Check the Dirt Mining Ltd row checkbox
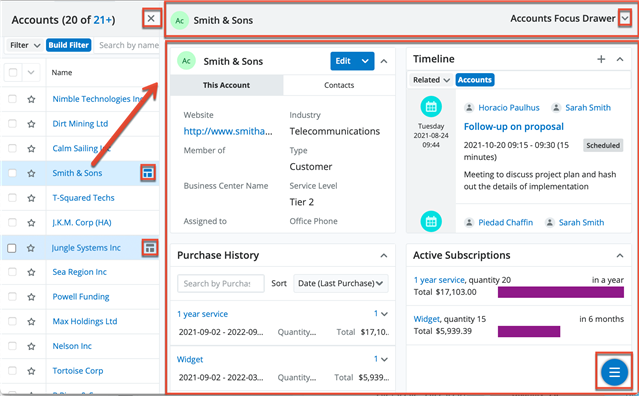The height and width of the screenshot is (396, 639). (13, 123)
